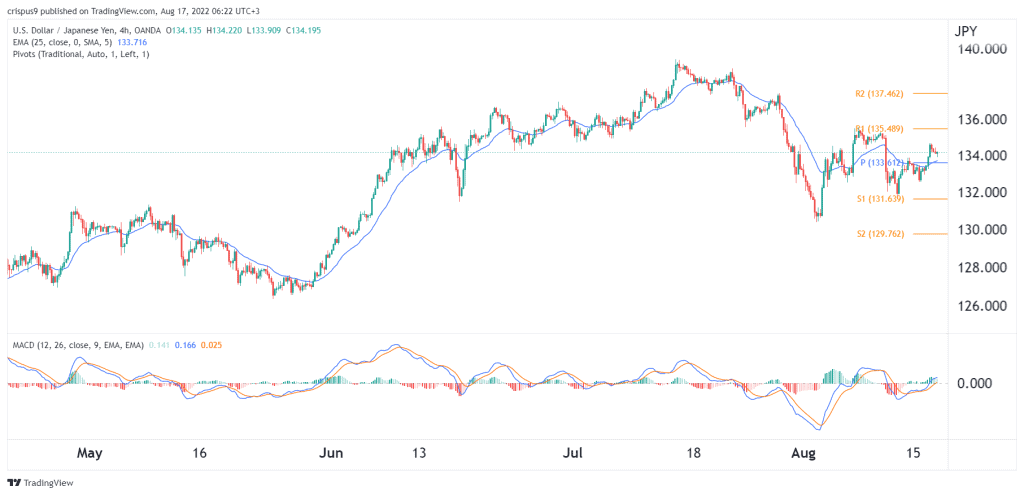Screen dimensions: 1024x495
Task: Click the 16 date label after May
Action: [200, 453]
